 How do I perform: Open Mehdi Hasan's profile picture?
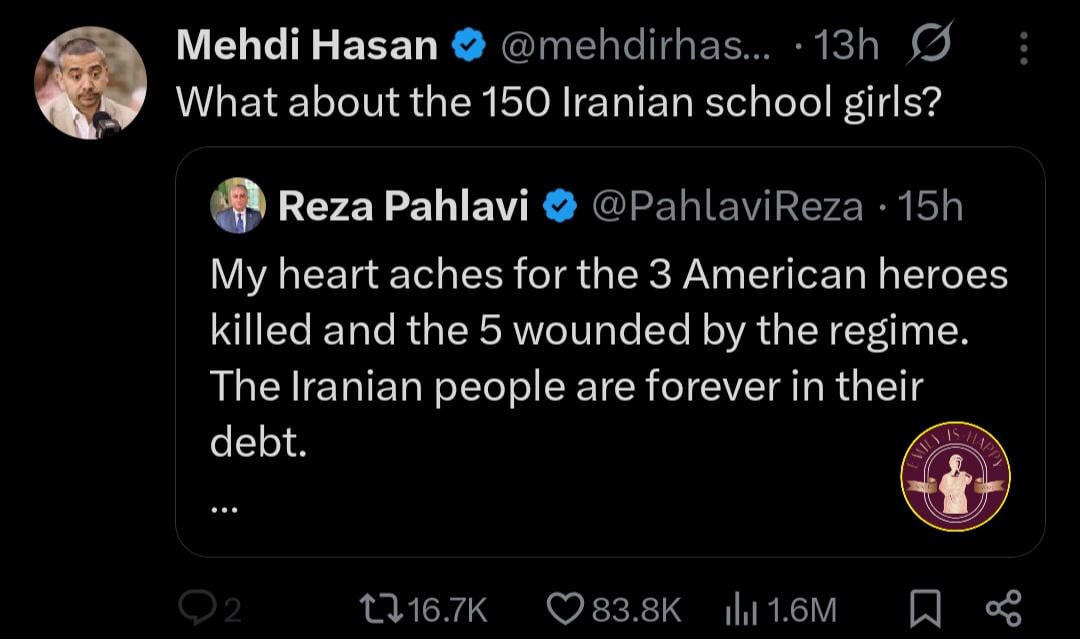coord(91,83)
